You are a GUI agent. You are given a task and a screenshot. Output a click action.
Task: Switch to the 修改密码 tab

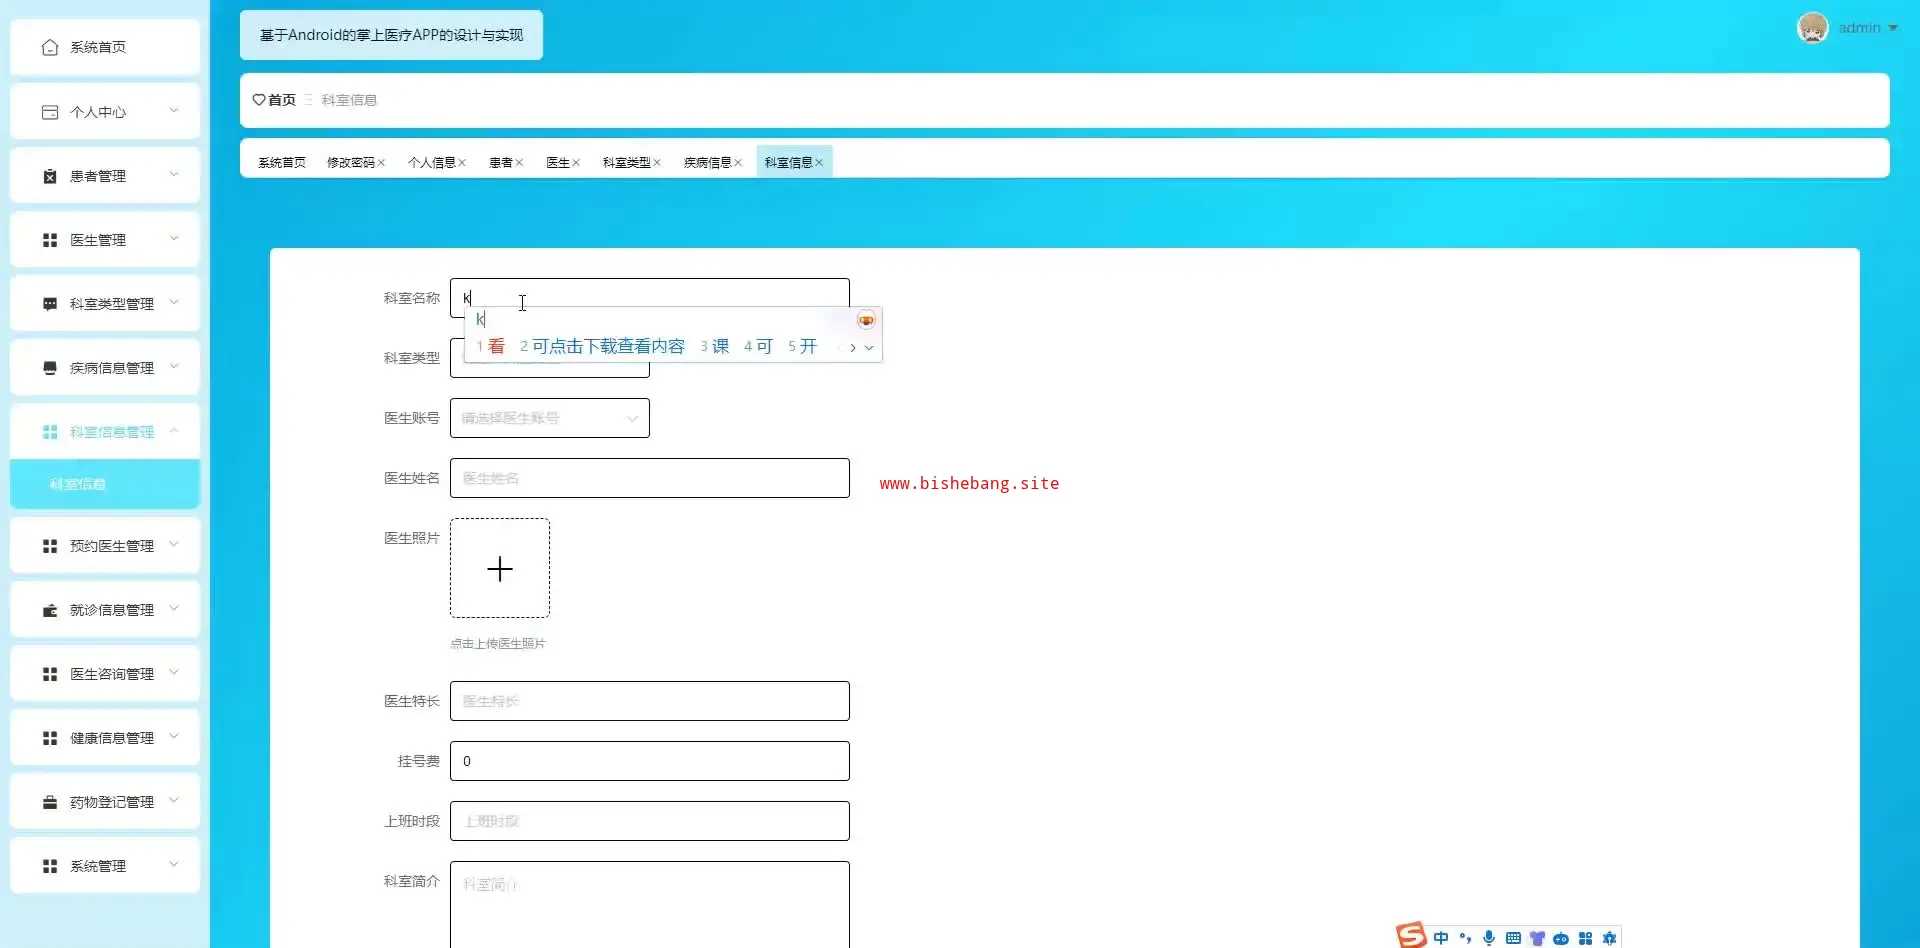click(x=350, y=163)
